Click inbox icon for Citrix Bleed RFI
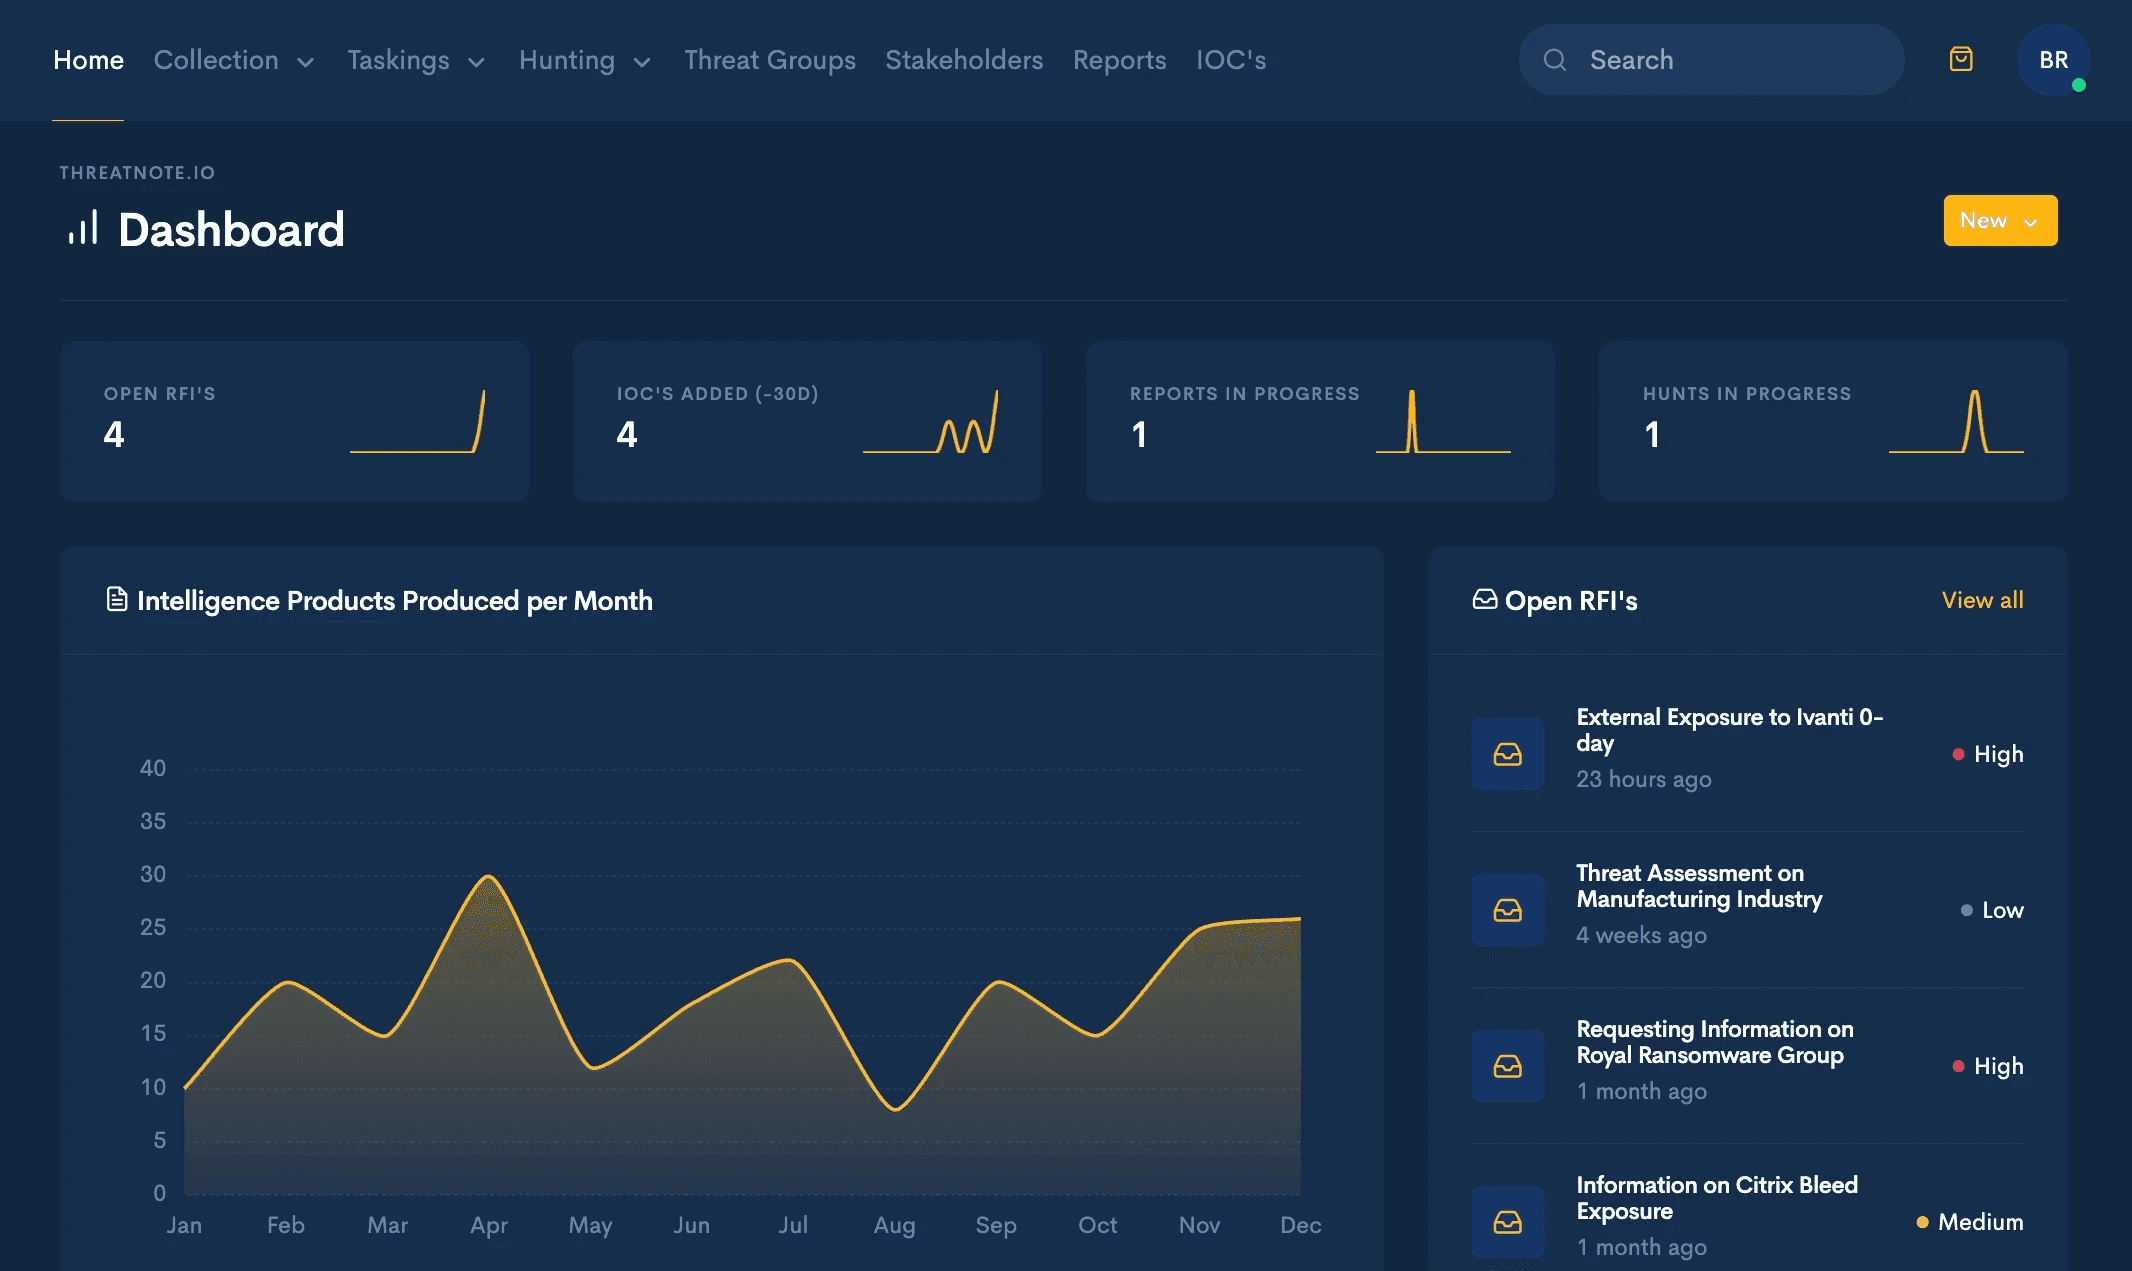Viewport: 2132px width, 1271px height. [x=1508, y=1222]
